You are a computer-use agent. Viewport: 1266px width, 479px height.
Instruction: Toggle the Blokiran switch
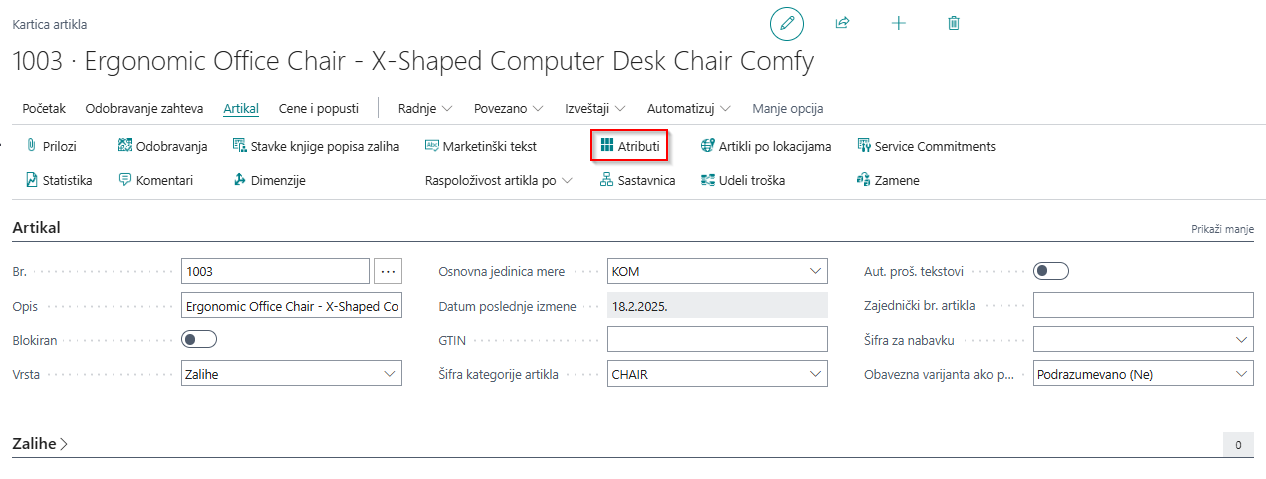tap(199, 340)
